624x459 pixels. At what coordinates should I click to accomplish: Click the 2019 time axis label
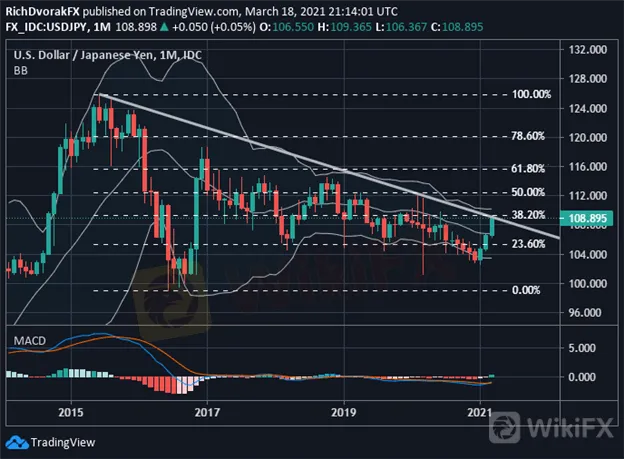pyautogui.click(x=343, y=412)
